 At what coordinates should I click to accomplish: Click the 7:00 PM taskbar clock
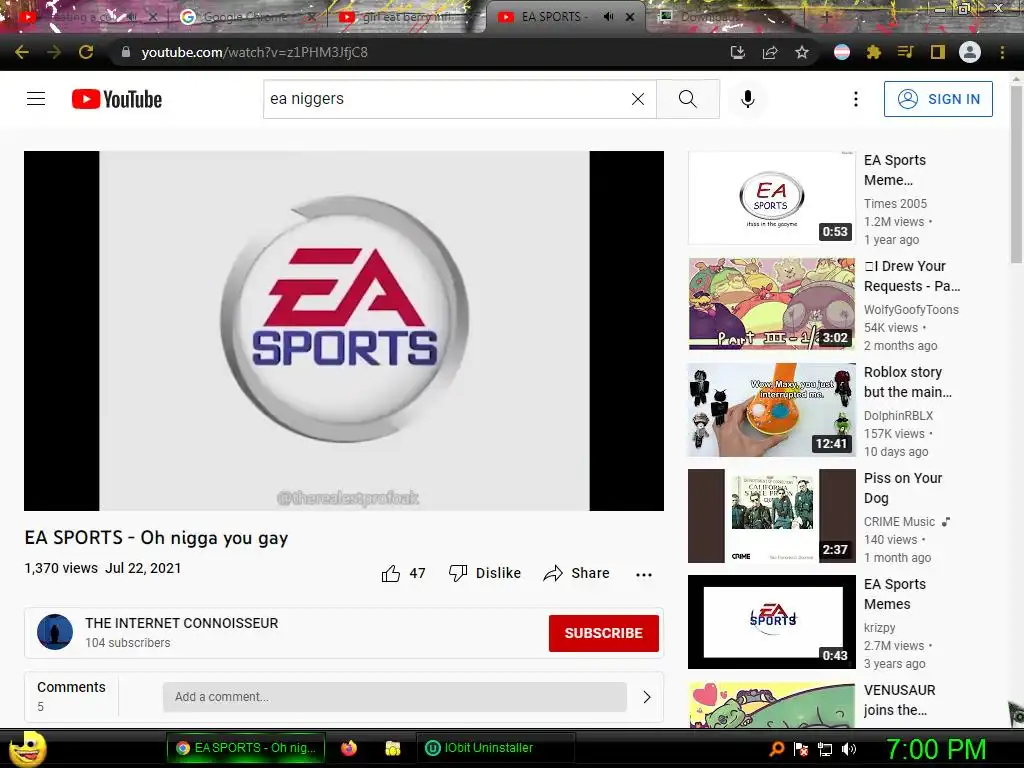click(936, 749)
